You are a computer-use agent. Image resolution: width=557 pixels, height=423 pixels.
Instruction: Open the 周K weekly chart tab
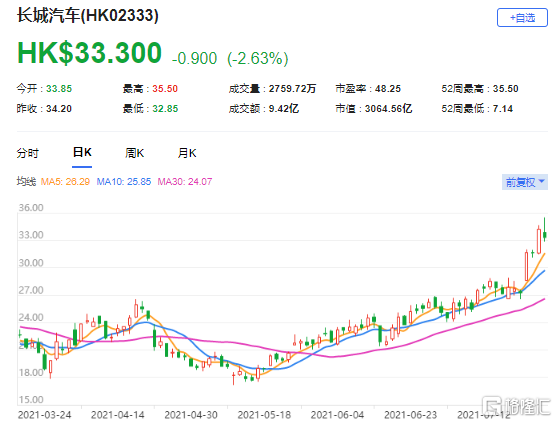pyautogui.click(x=134, y=153)
